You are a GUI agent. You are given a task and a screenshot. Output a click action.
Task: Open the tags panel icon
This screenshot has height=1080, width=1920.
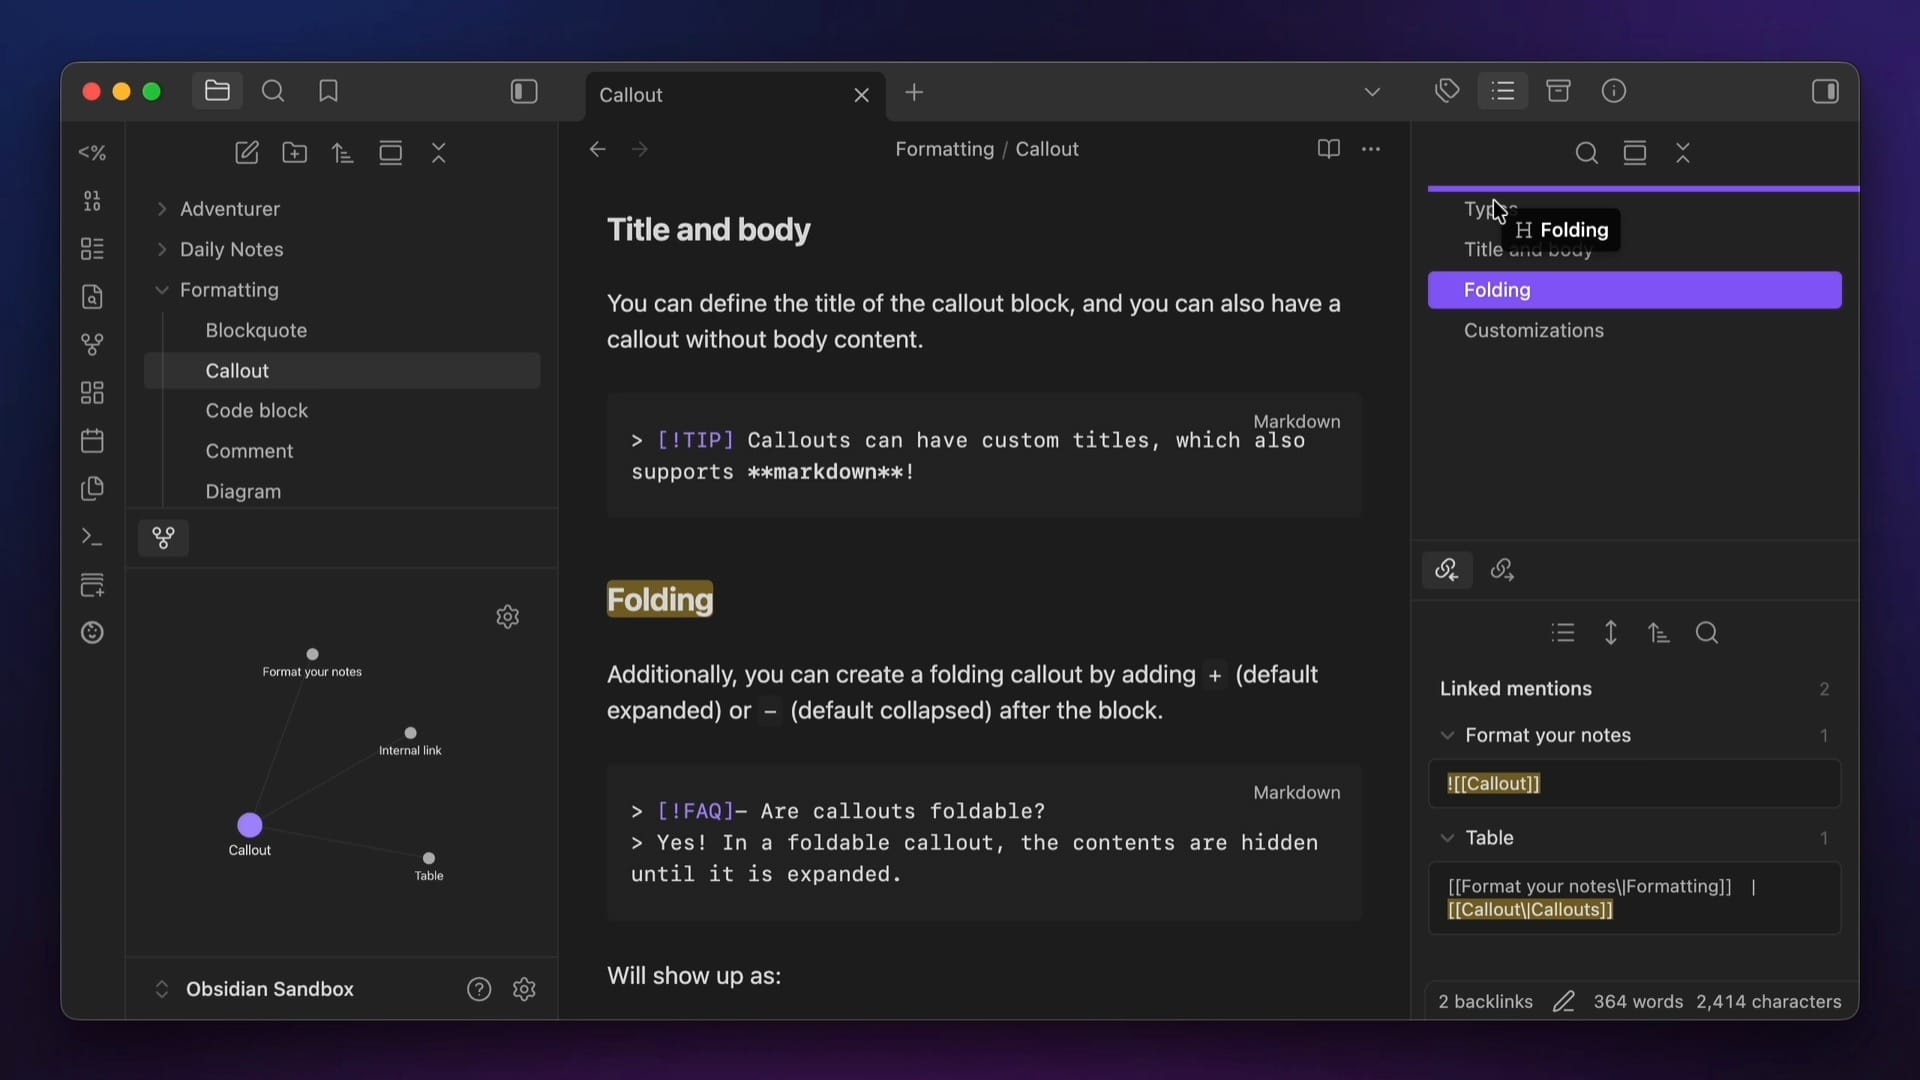[1446, 92]
